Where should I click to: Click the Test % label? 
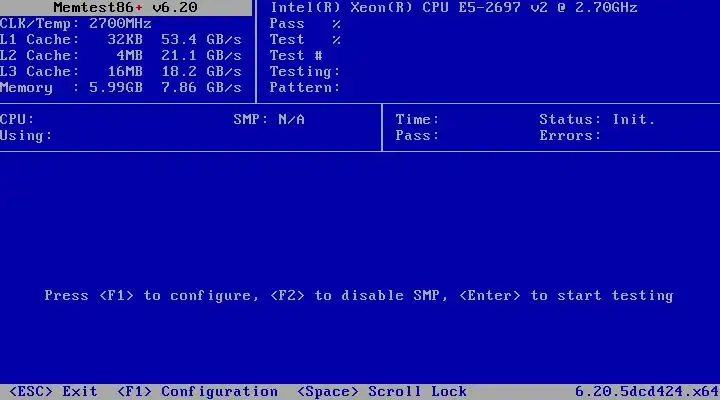tap(305, 39)
